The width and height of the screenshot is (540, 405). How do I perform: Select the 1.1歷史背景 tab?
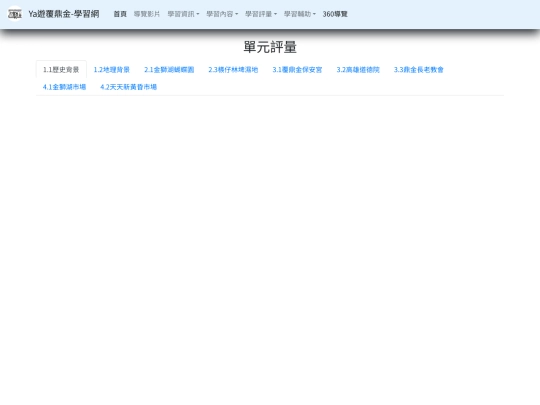click(x=61, y=70)
